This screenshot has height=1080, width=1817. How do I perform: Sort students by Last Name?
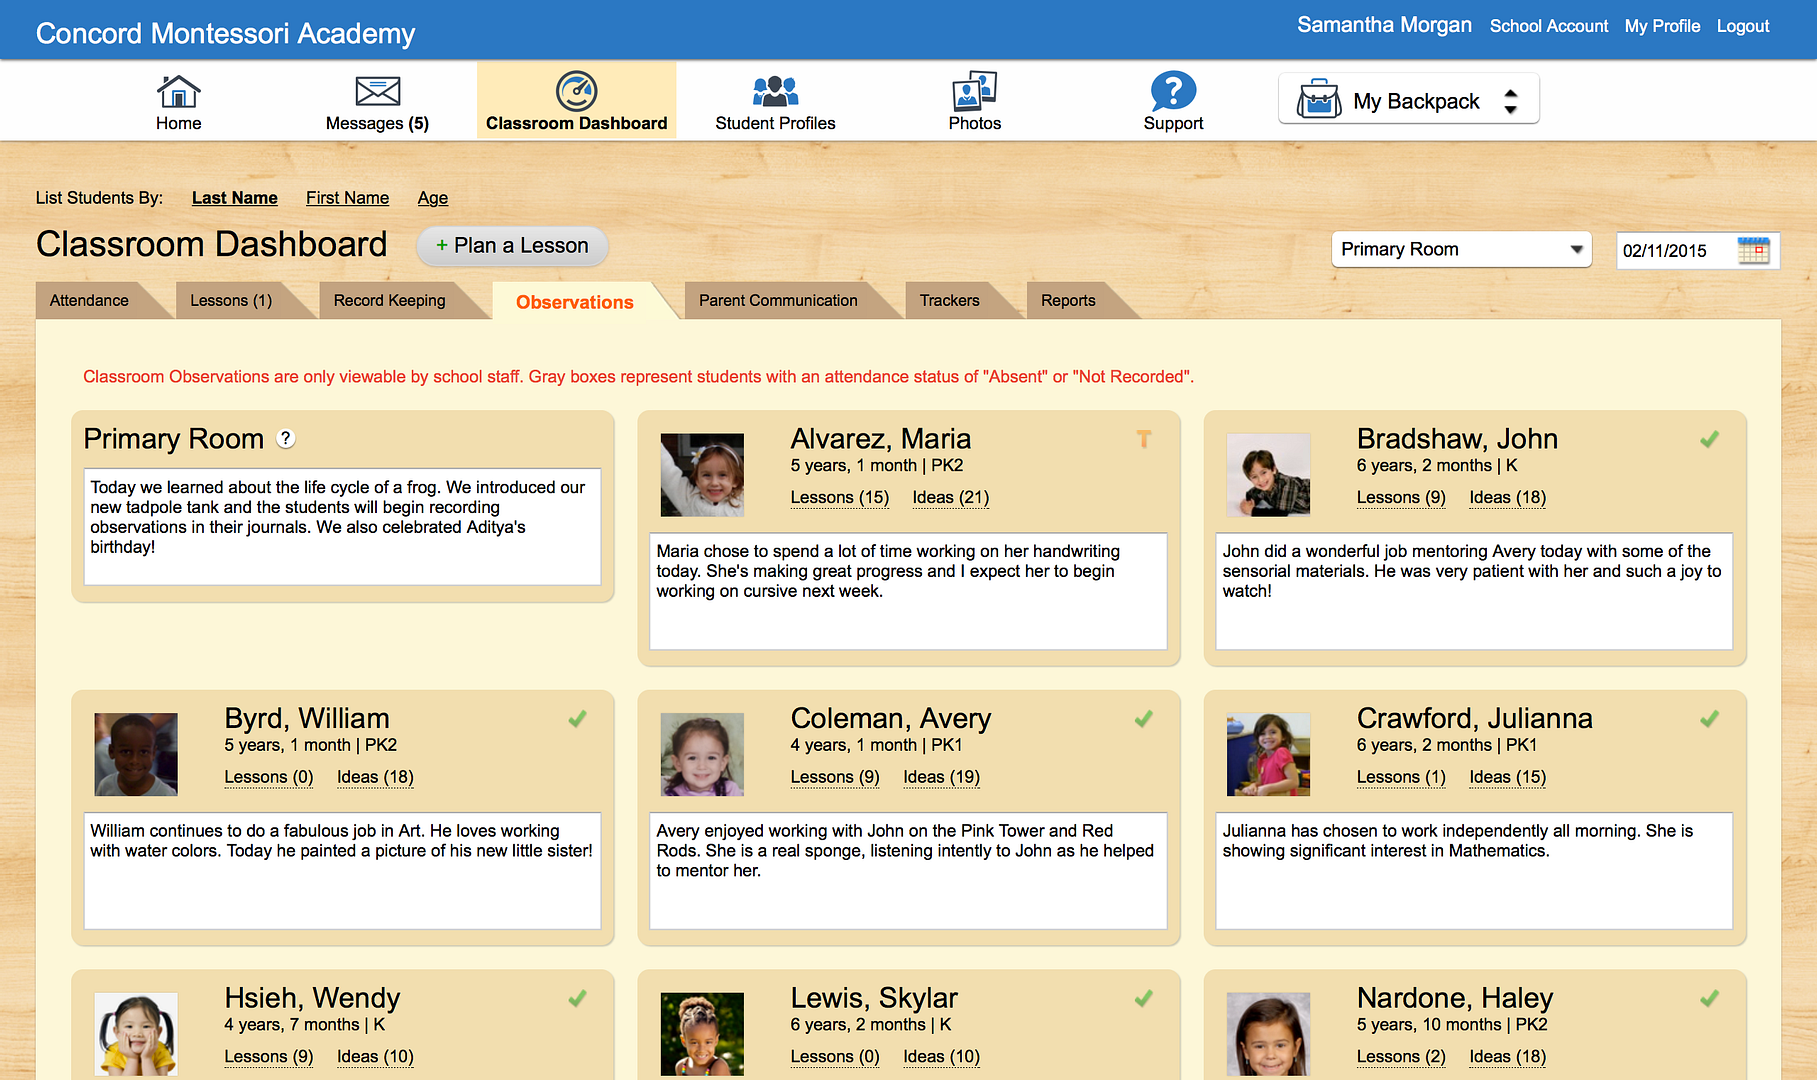click(235, 198)
